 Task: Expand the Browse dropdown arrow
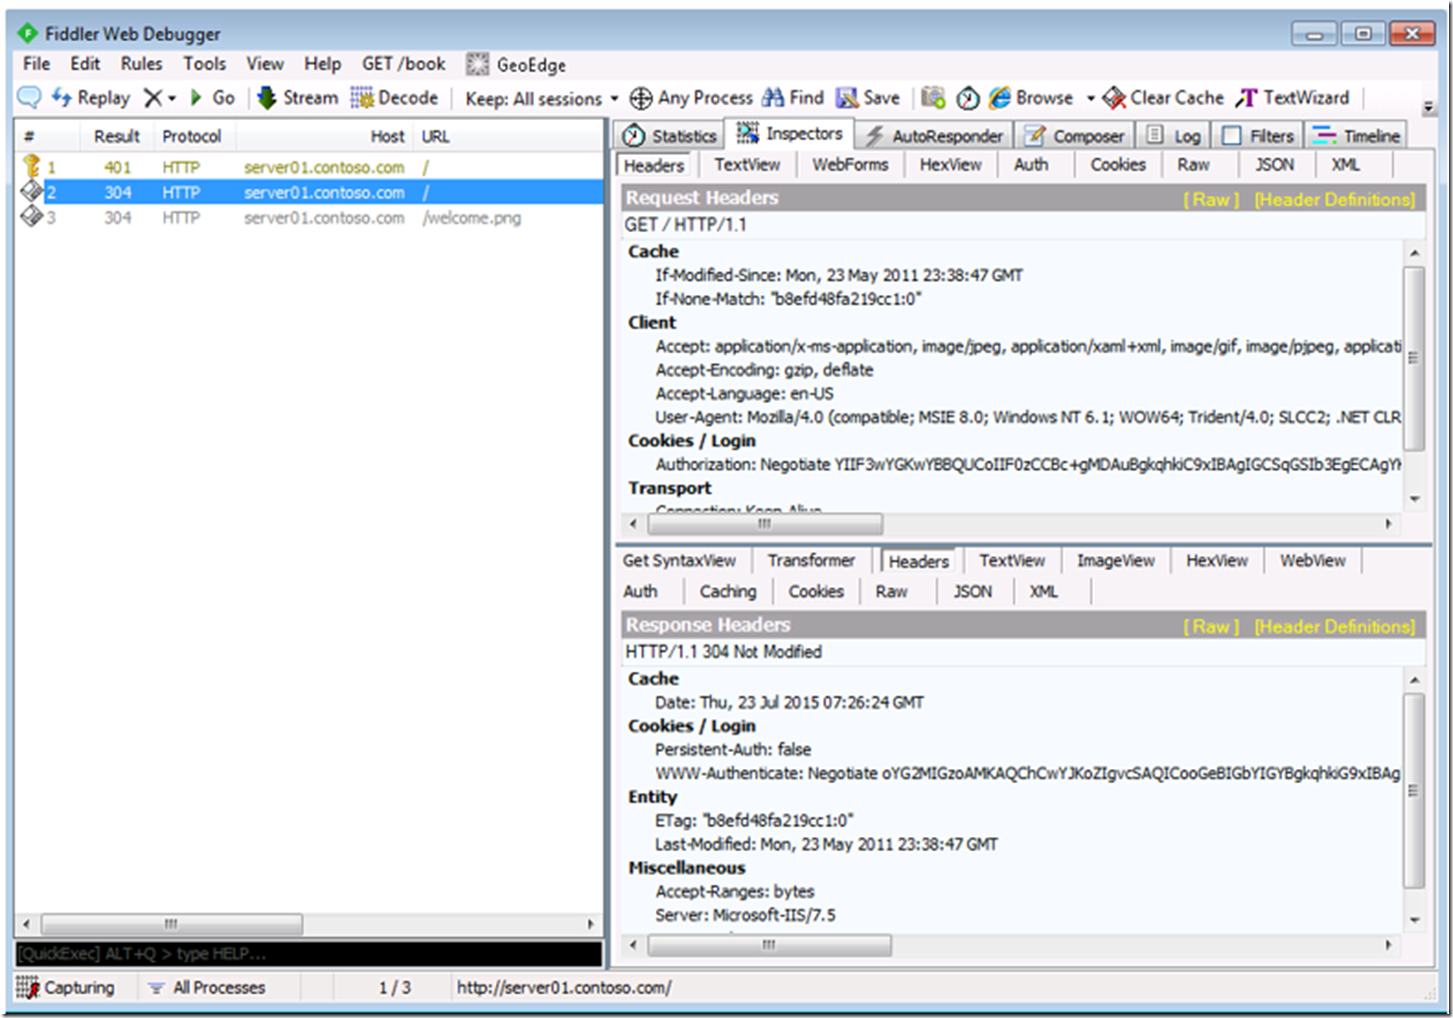tap(1090, 99)
